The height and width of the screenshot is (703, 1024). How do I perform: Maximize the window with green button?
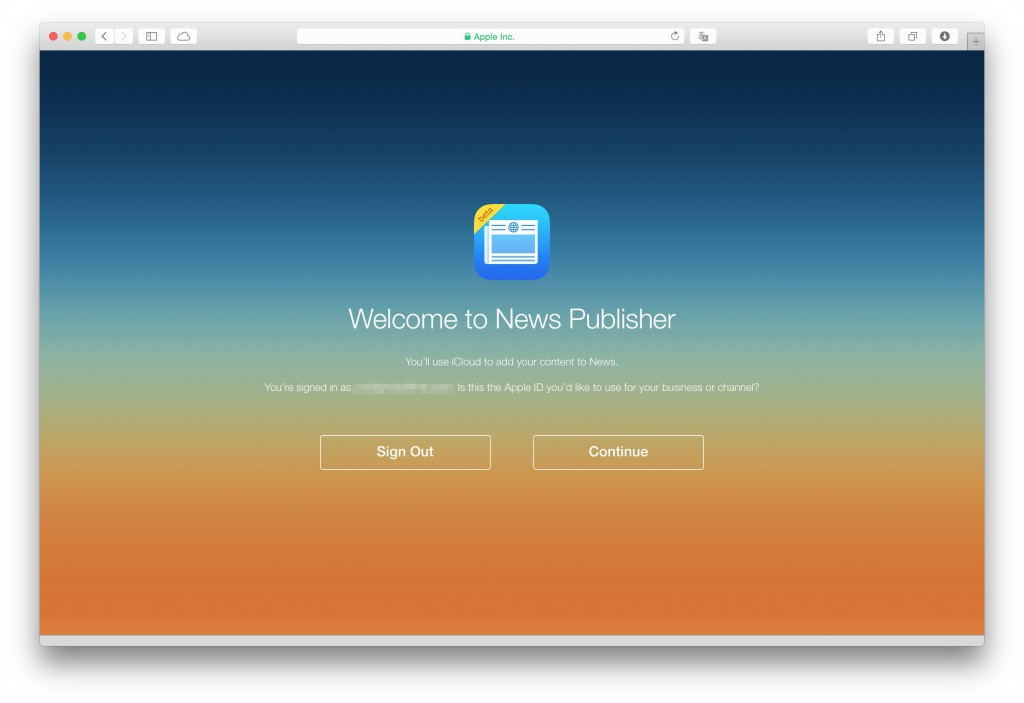point(82,37)
